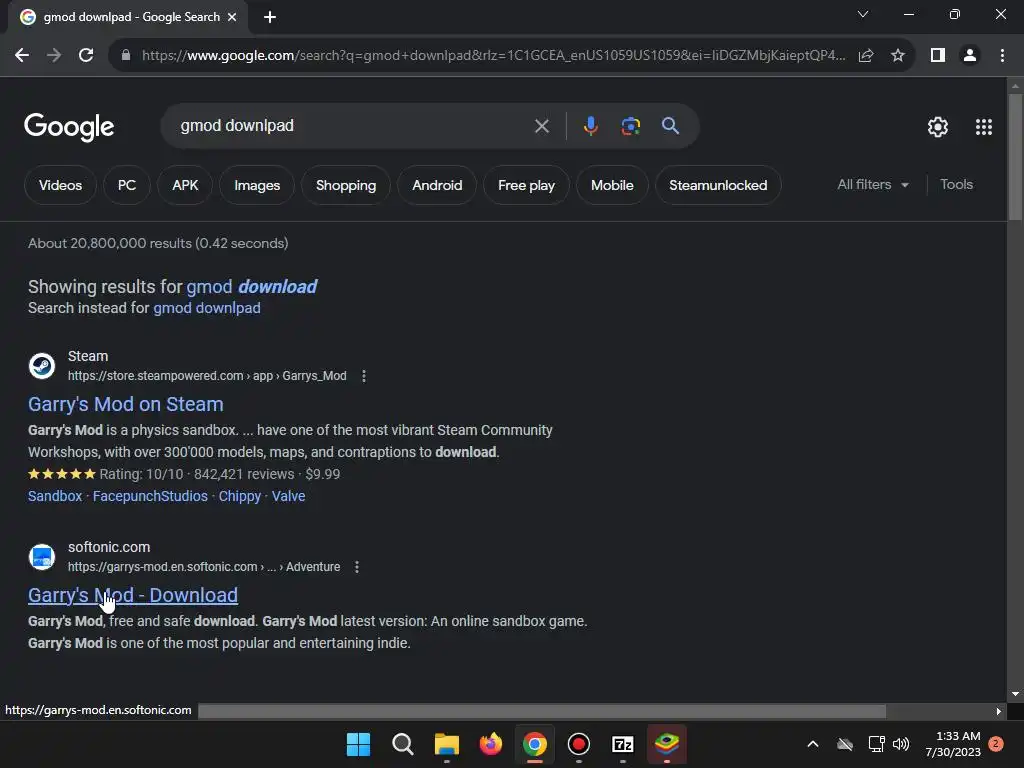The image size is (1024, 768).
Task: Click the forward navigation arrow
Action: (x=54, y=56)
